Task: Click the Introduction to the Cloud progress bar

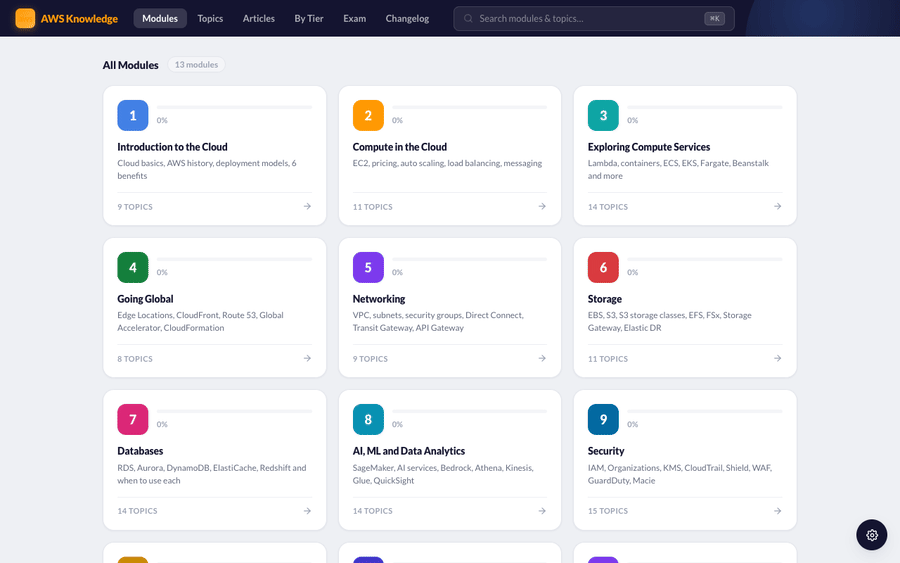Action: pyautogui.click(x=234, y=107)
